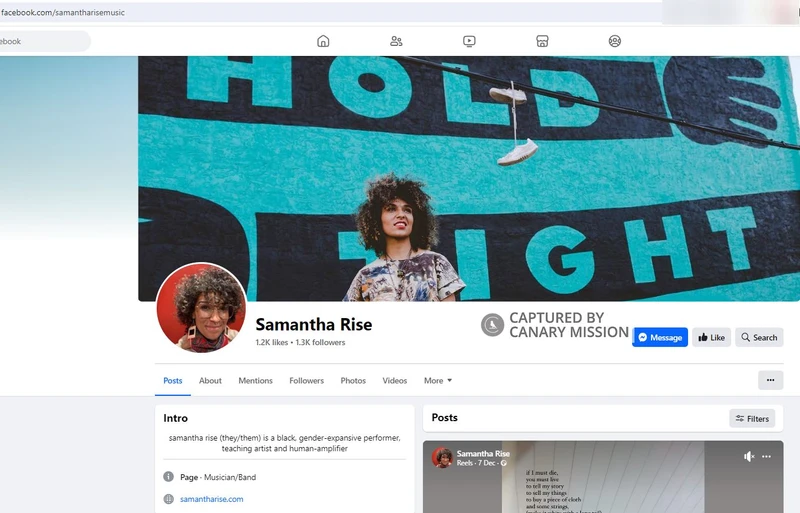Image resolution: width=800 pixels, height=513 pixels.
Task: Open the Watch video icon
Action: pyautogui.click(x=469, y=41)
